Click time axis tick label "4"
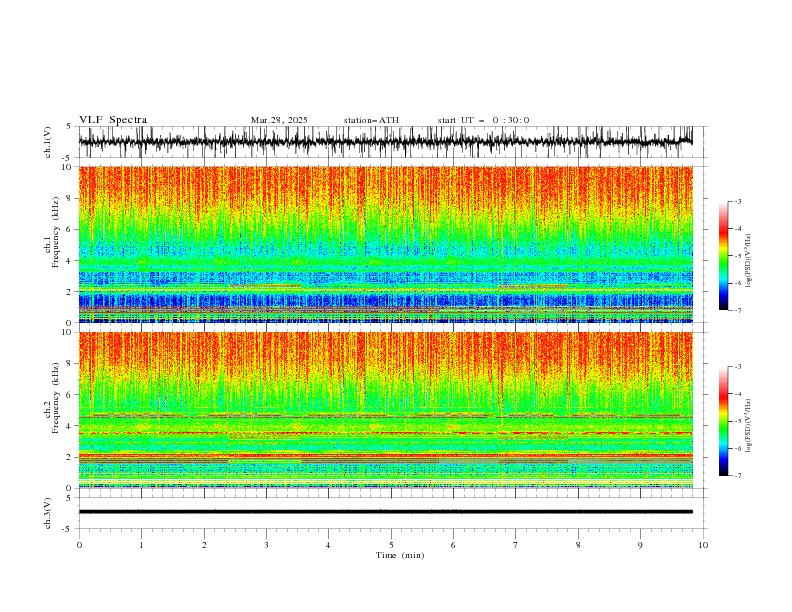 (328, 545)
